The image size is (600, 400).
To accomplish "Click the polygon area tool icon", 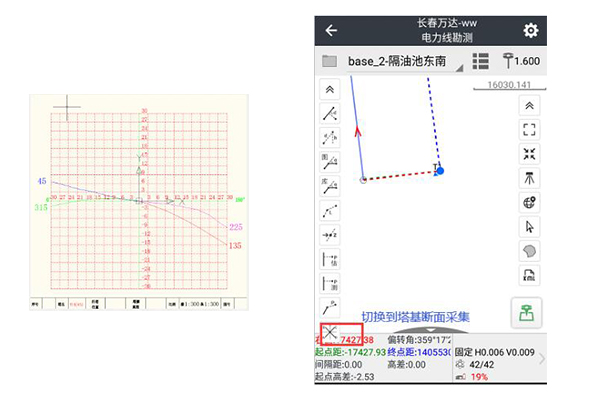I will point(530,251).
